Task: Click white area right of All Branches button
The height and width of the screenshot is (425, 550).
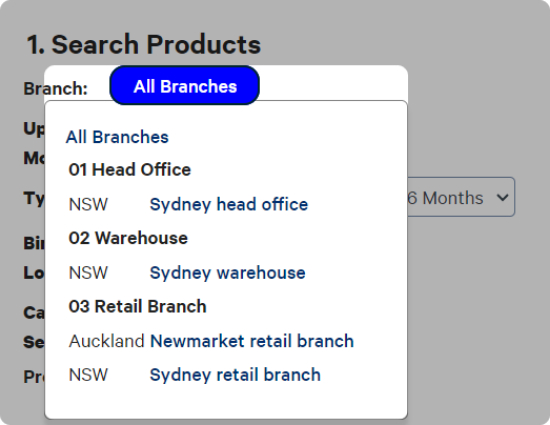Action: [333, 83]
